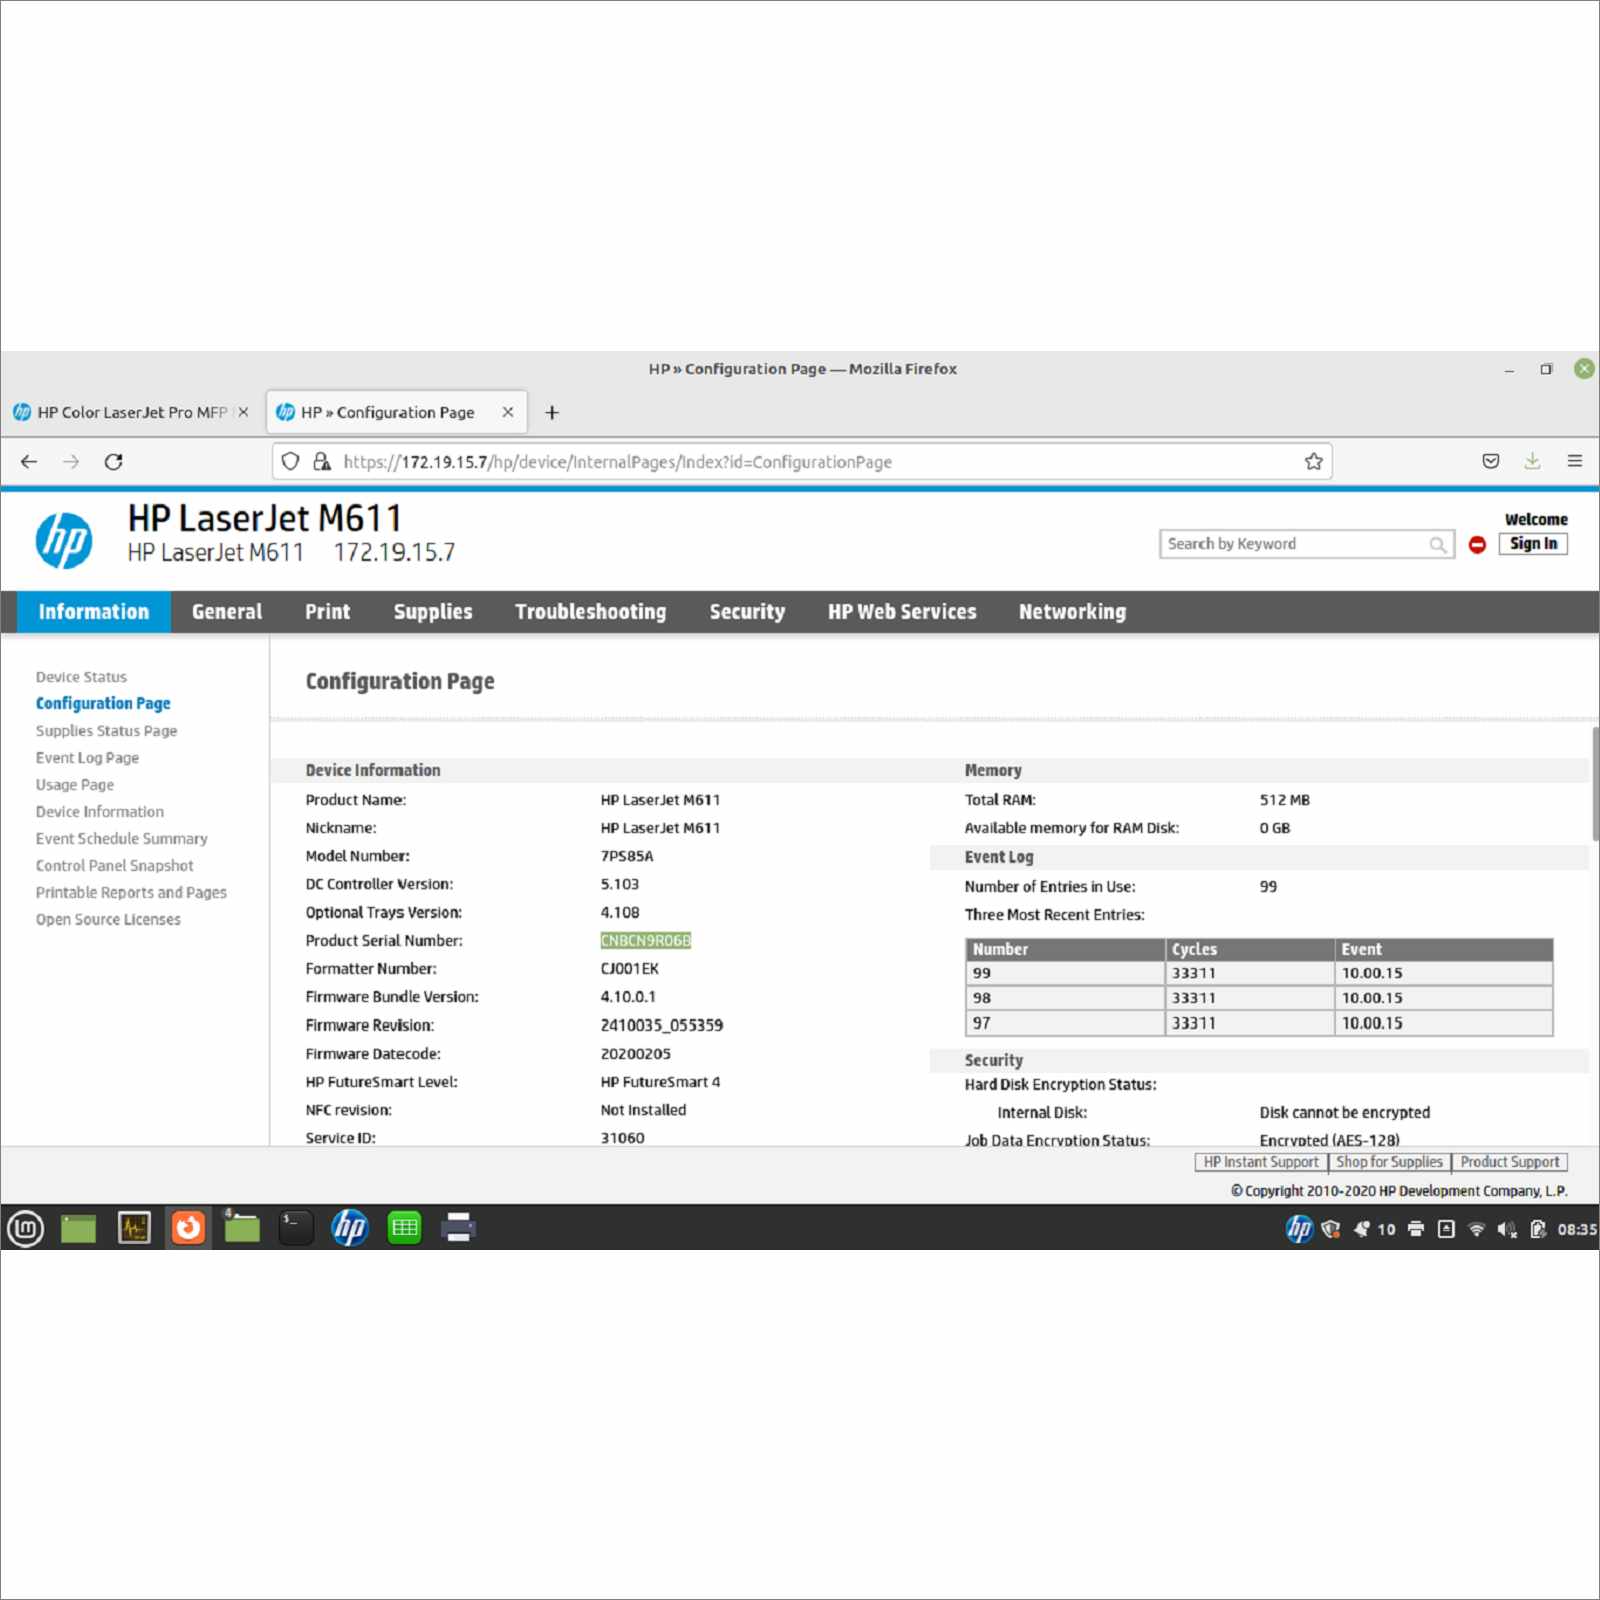Click event log entry number 99
This screenshot has height=1600, width=1600.
(x=982, y=973)
